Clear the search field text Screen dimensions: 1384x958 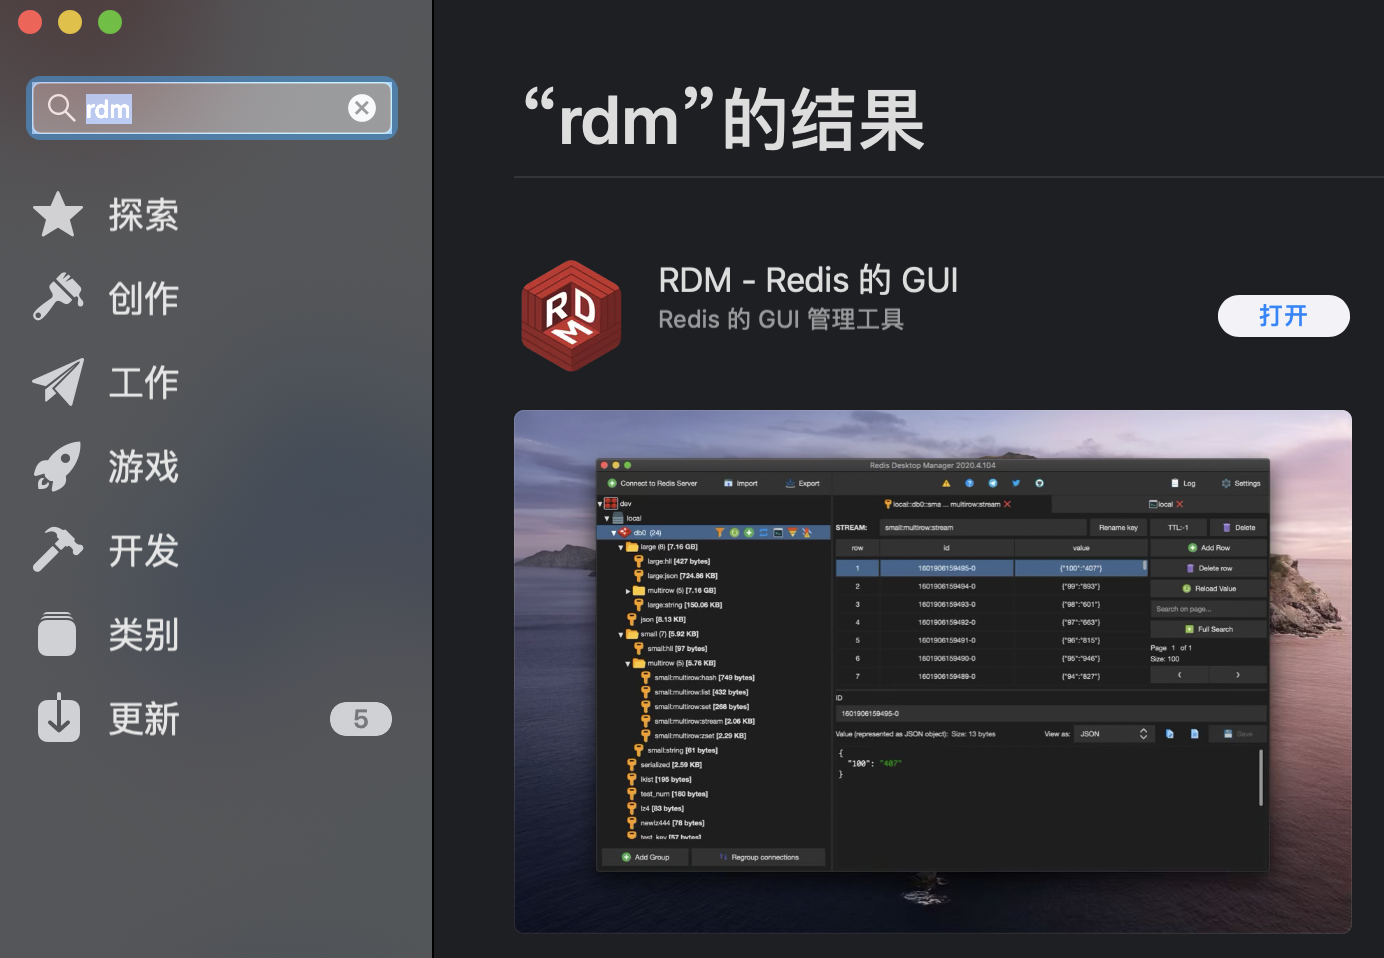pos(362,108)
